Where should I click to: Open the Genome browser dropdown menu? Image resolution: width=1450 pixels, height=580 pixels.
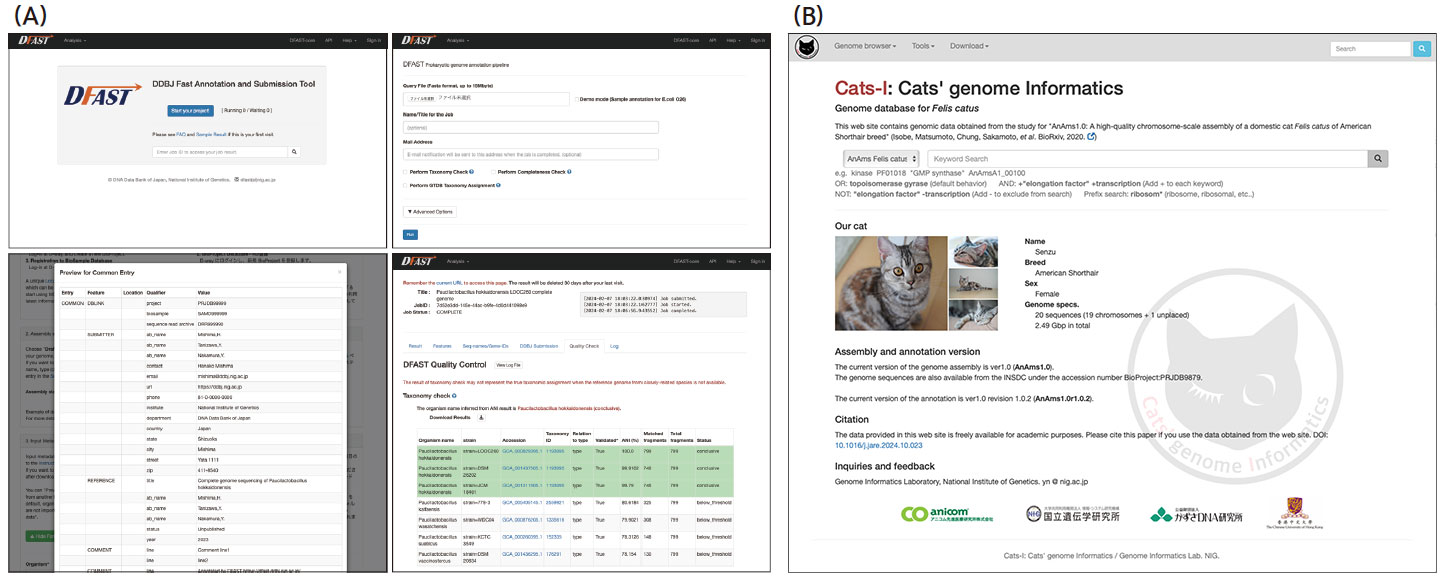point(864,47)
